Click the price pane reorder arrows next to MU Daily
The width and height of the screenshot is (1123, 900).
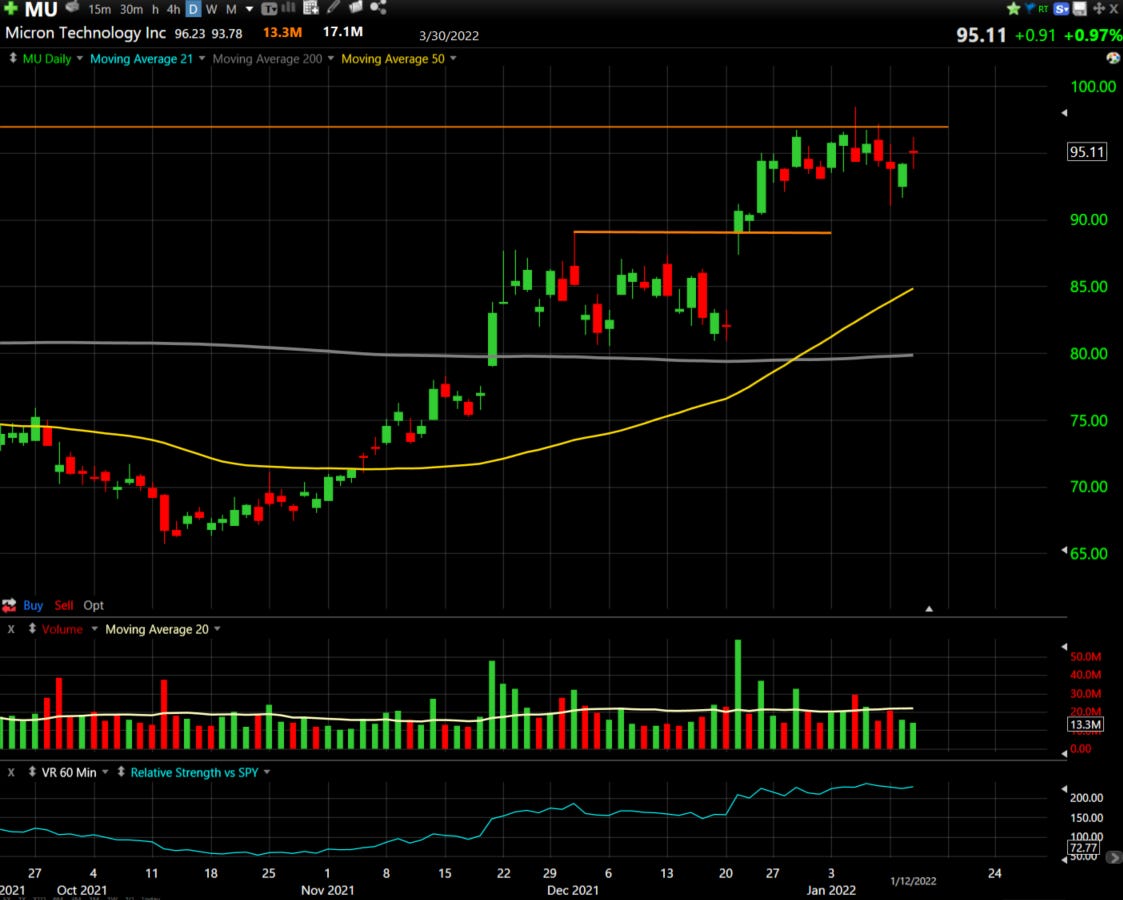[13, 58]
